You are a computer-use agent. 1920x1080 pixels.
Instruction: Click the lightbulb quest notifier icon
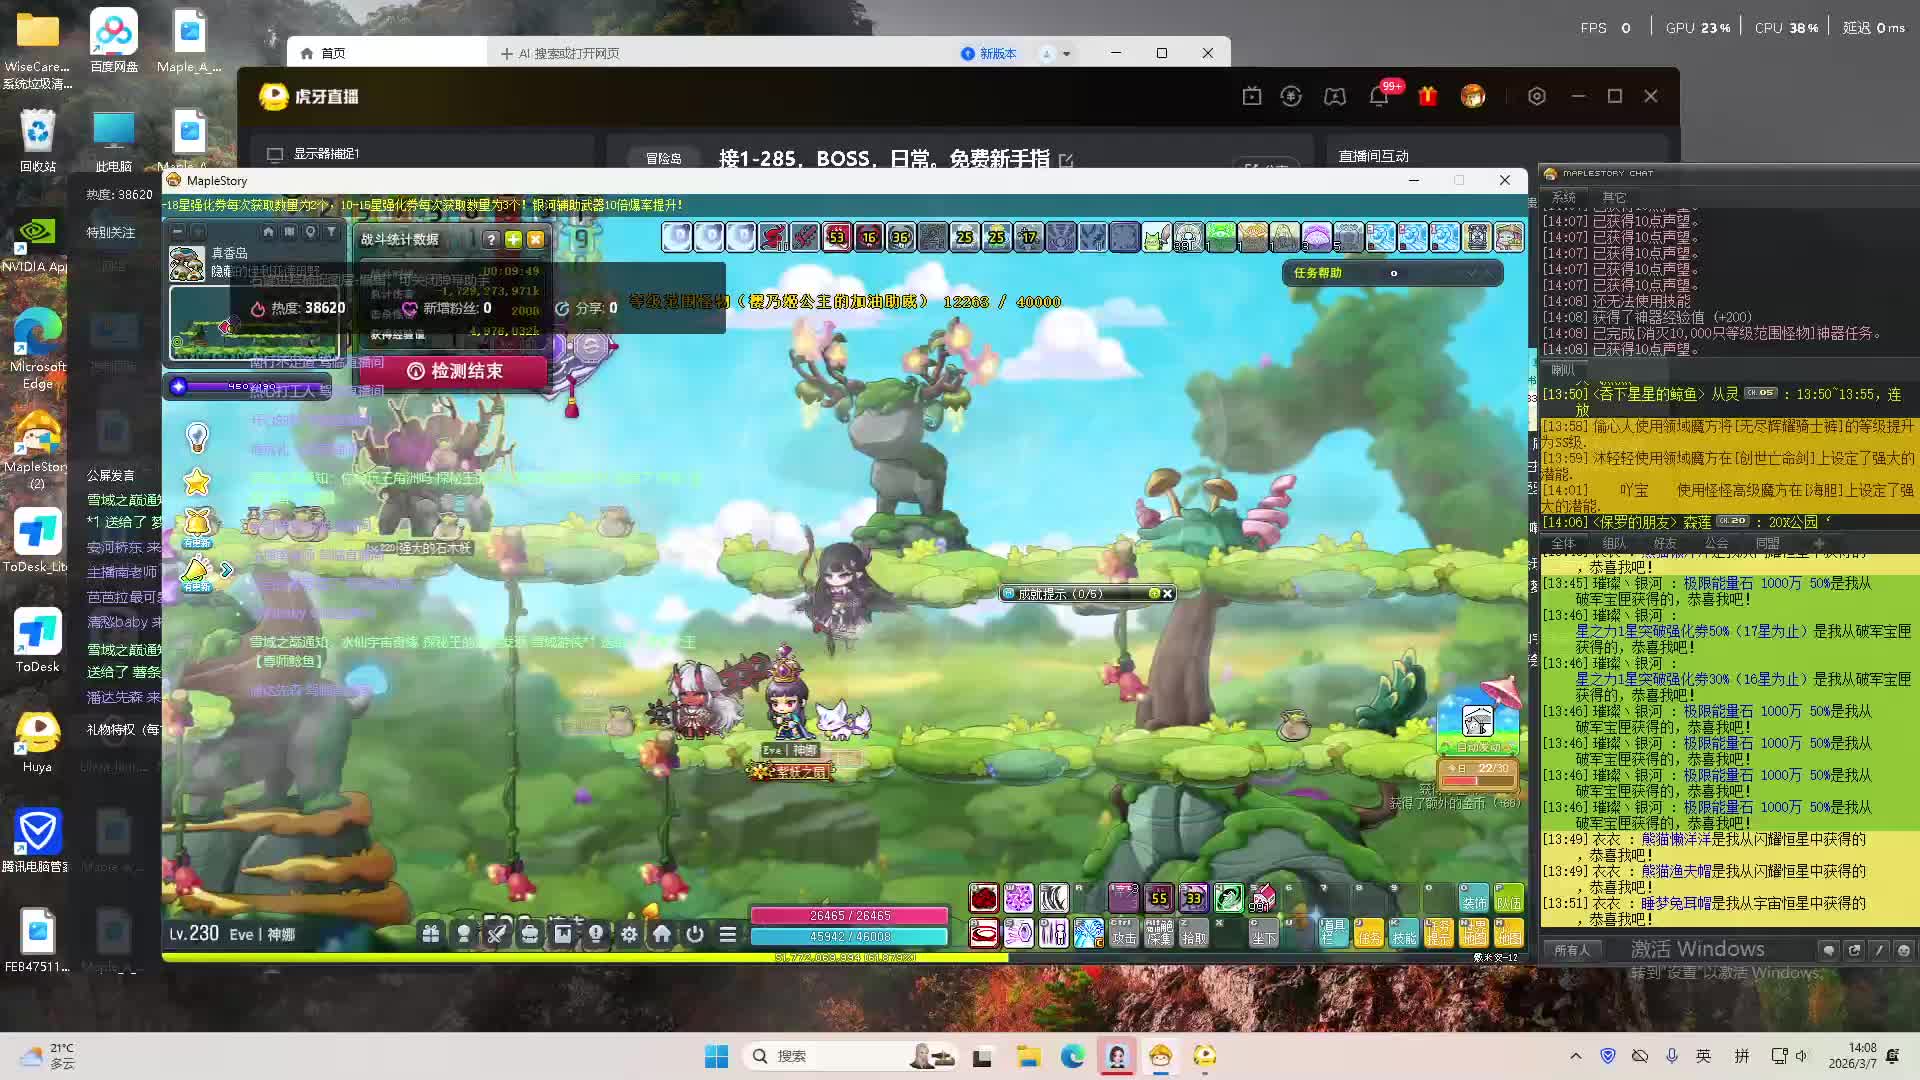(x=197, y=437)
